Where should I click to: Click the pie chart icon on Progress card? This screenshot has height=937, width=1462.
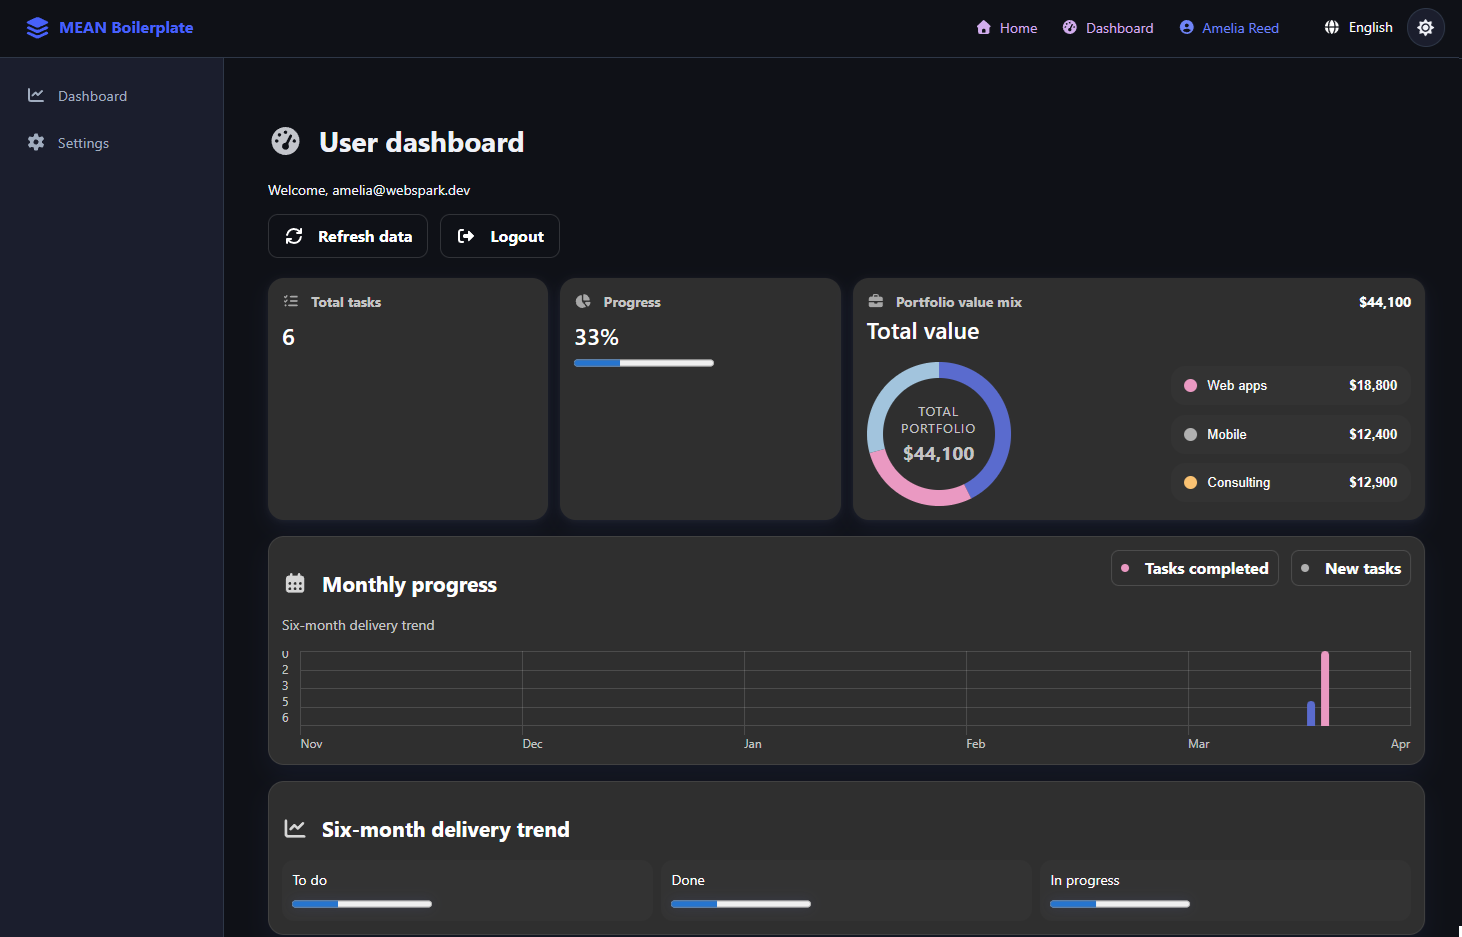[584, 301]
